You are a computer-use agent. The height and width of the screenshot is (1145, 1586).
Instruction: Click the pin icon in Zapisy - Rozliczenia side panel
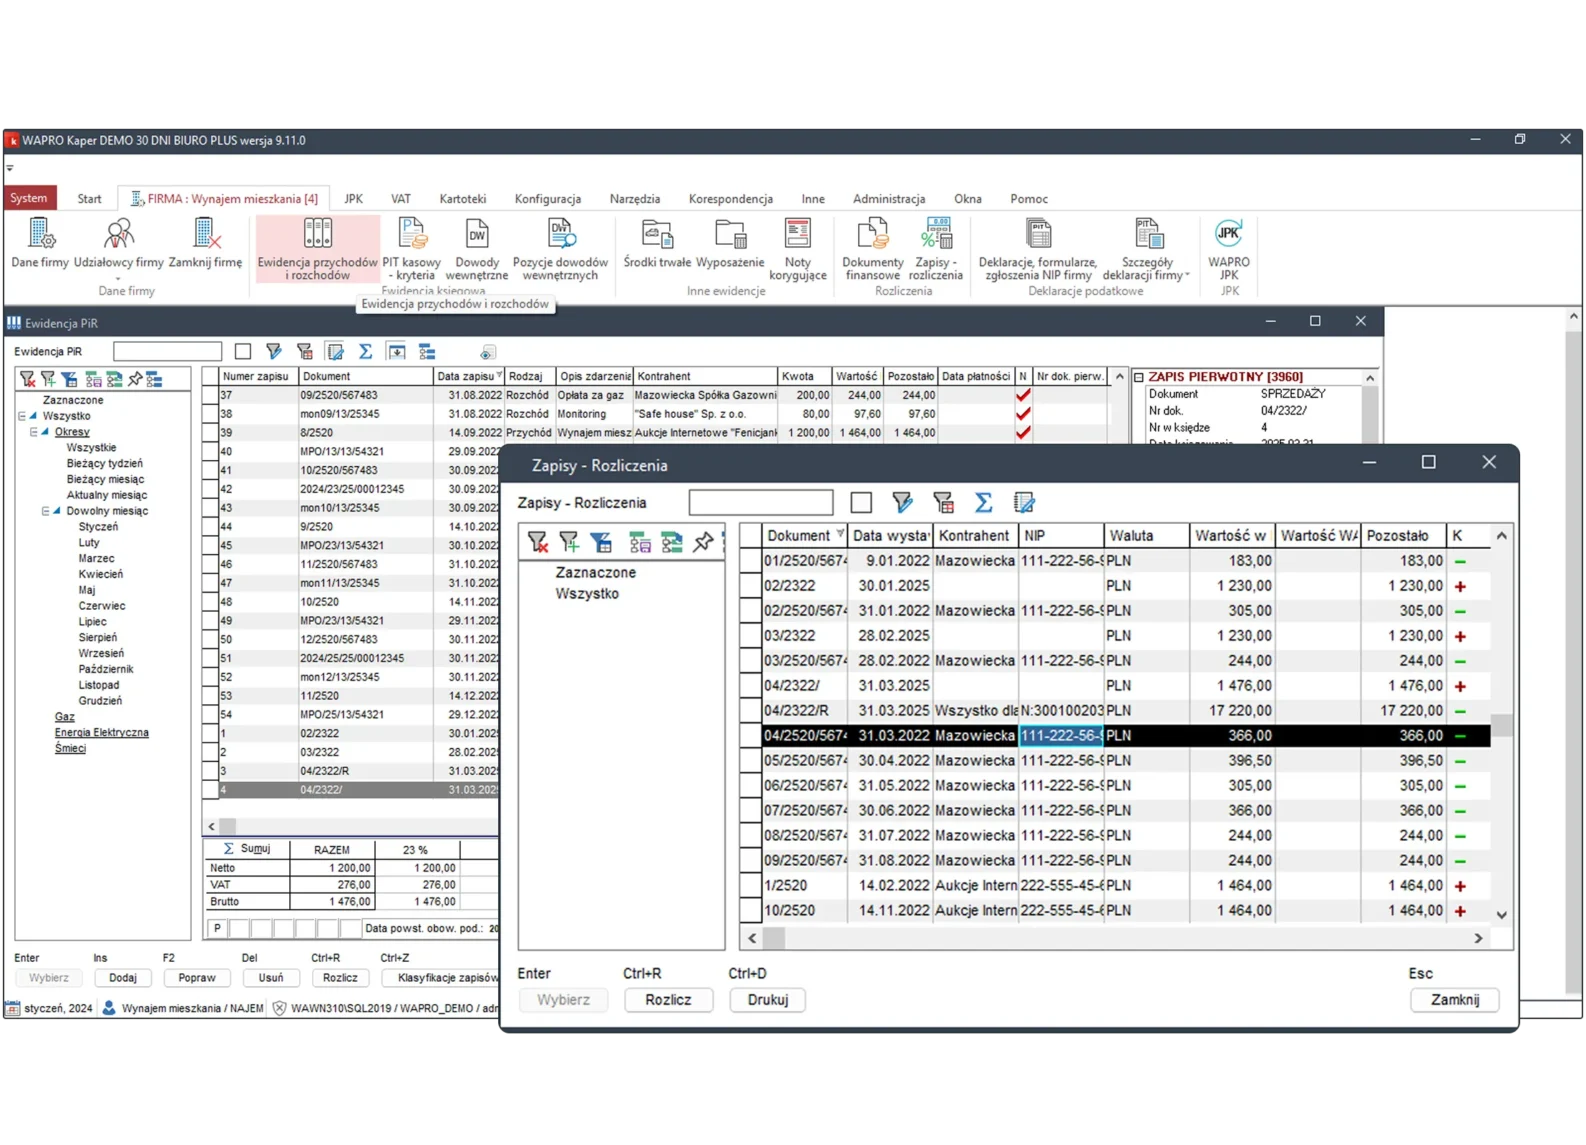pyautogui.click(x=703, y=542)
